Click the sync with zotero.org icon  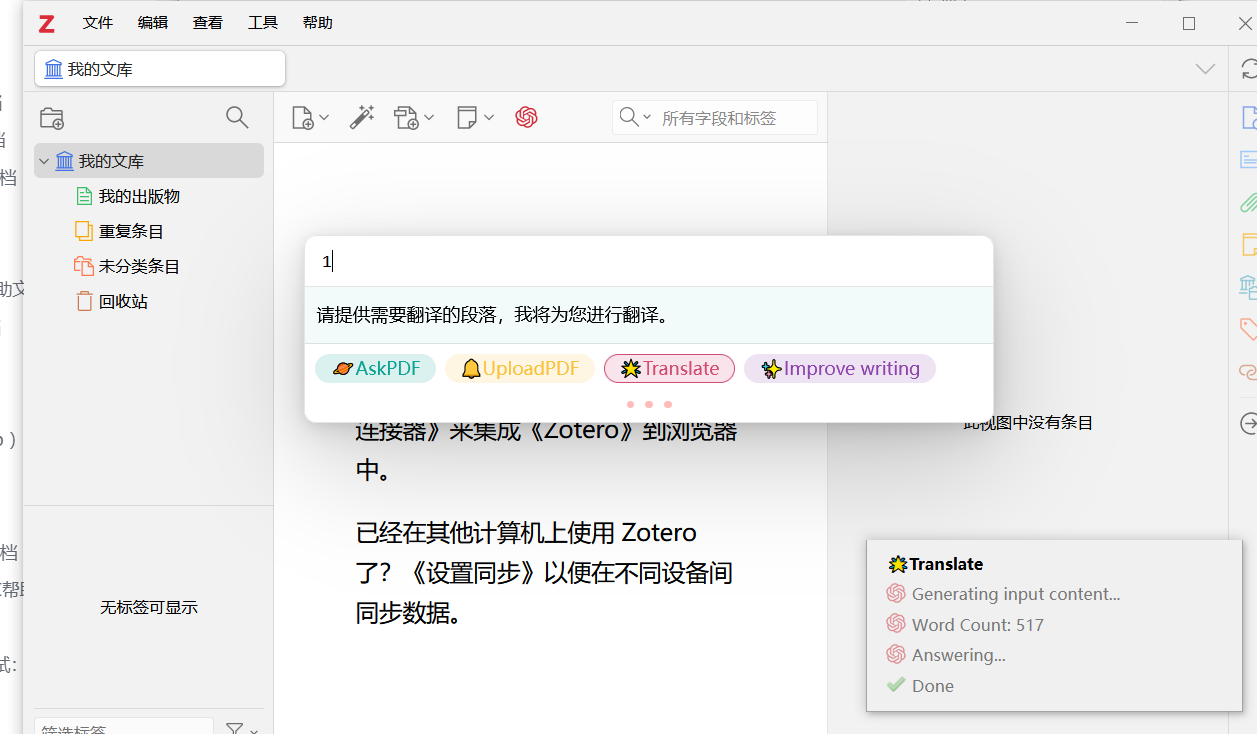click(x=1248, y=69)
